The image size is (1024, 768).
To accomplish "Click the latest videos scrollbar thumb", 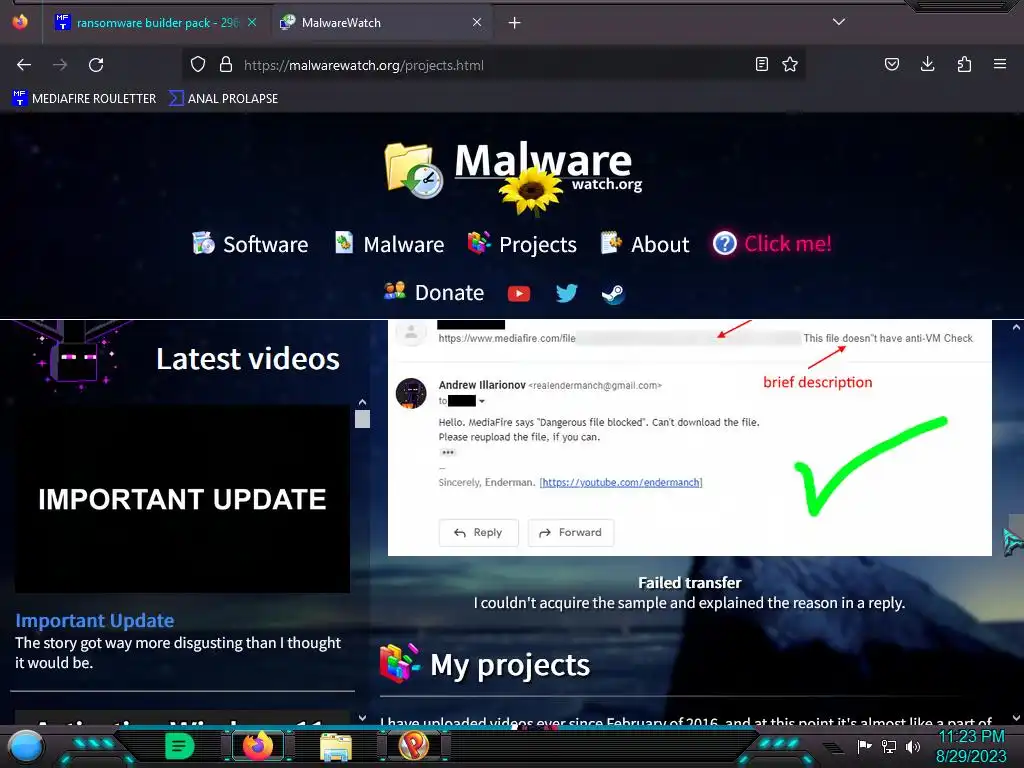I will (x=362, y=419).
